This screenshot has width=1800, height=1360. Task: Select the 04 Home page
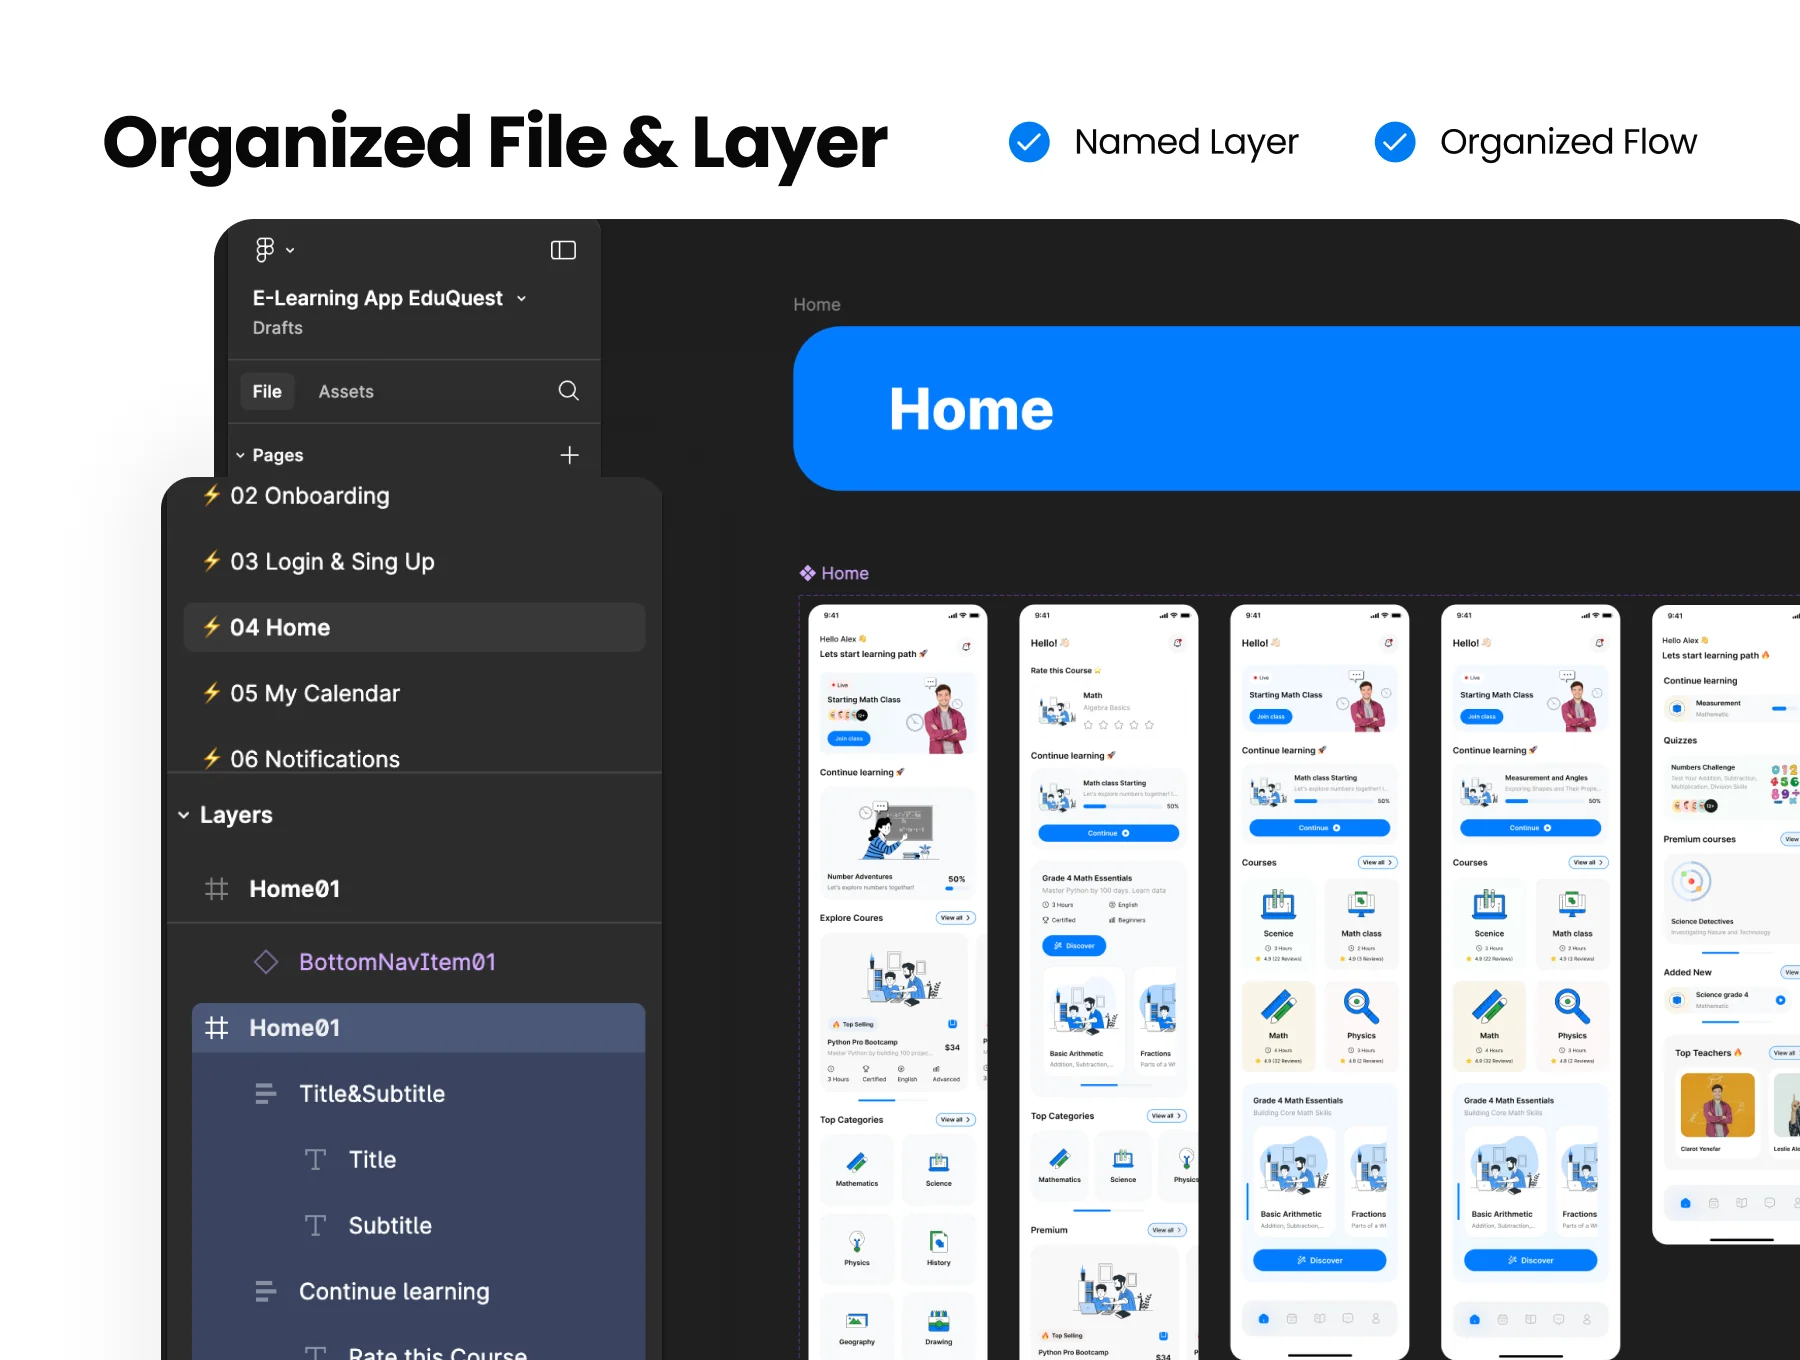tap(414, 627)
